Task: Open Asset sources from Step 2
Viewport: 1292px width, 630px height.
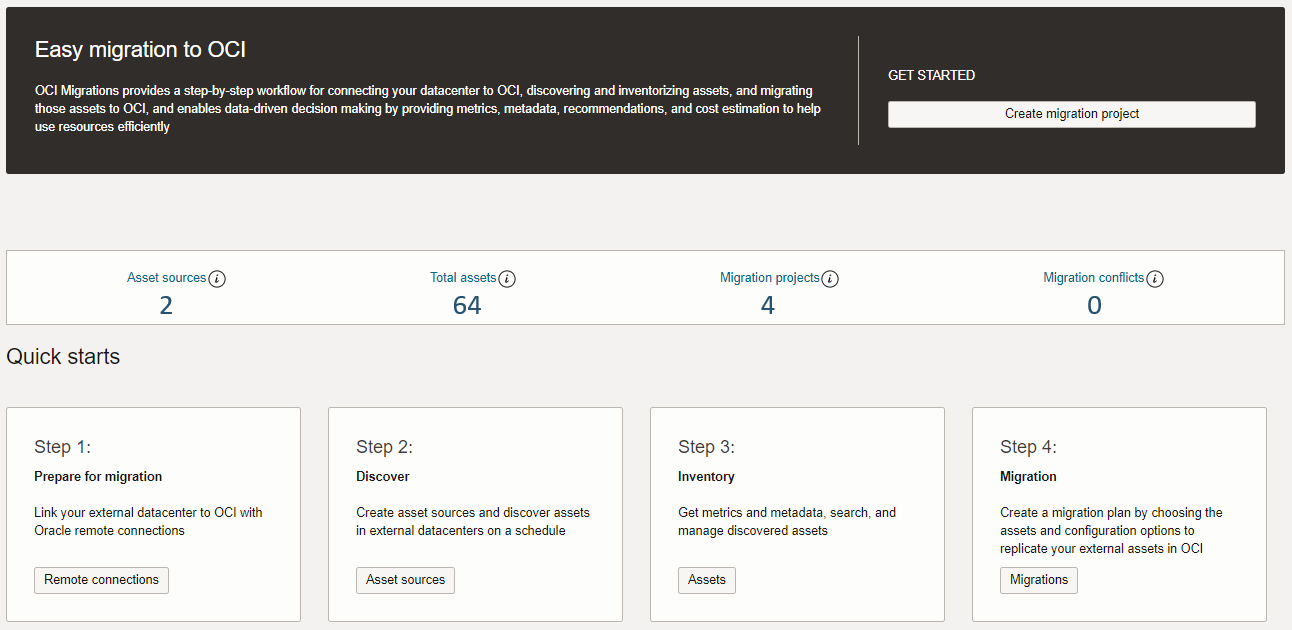Action: (x=405, y=580)
